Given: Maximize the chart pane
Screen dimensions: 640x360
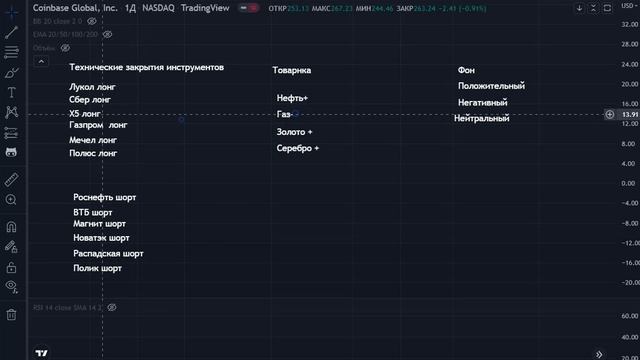Looking at the screenshot, I should pos(607,8).
